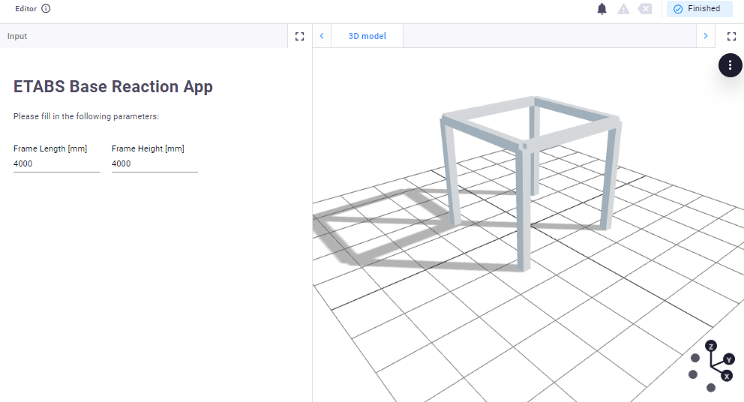Align view to the X axis

tap(726, 375)
